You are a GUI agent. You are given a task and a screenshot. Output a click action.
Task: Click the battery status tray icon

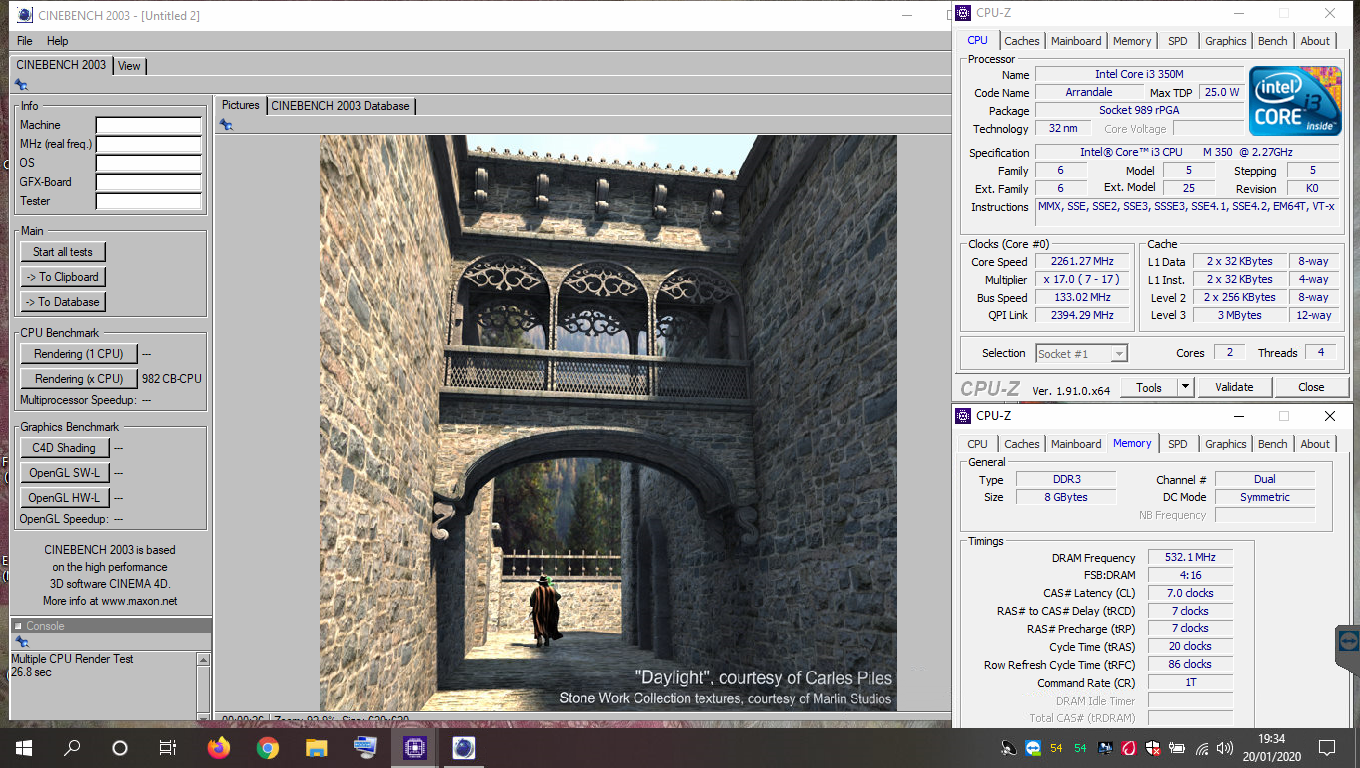click(x=1178, y=748)
